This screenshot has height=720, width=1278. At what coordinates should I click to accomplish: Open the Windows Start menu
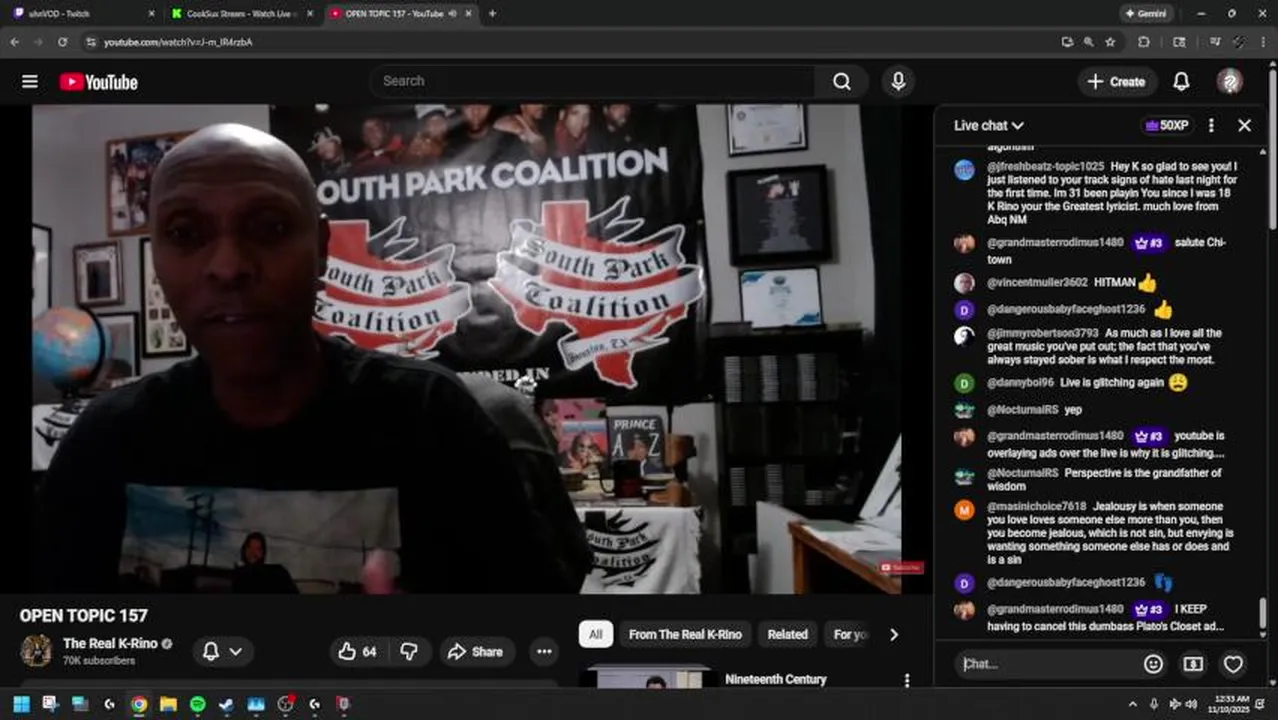[21, 704]
